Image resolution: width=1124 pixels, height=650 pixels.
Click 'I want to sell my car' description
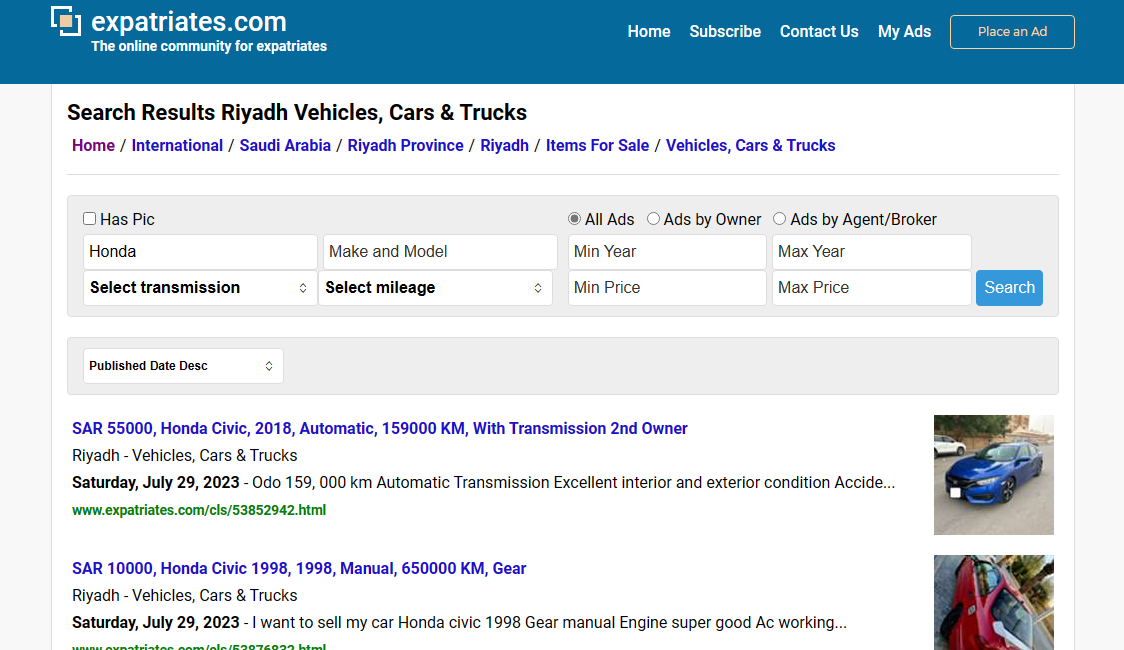[x=549, y=622]
